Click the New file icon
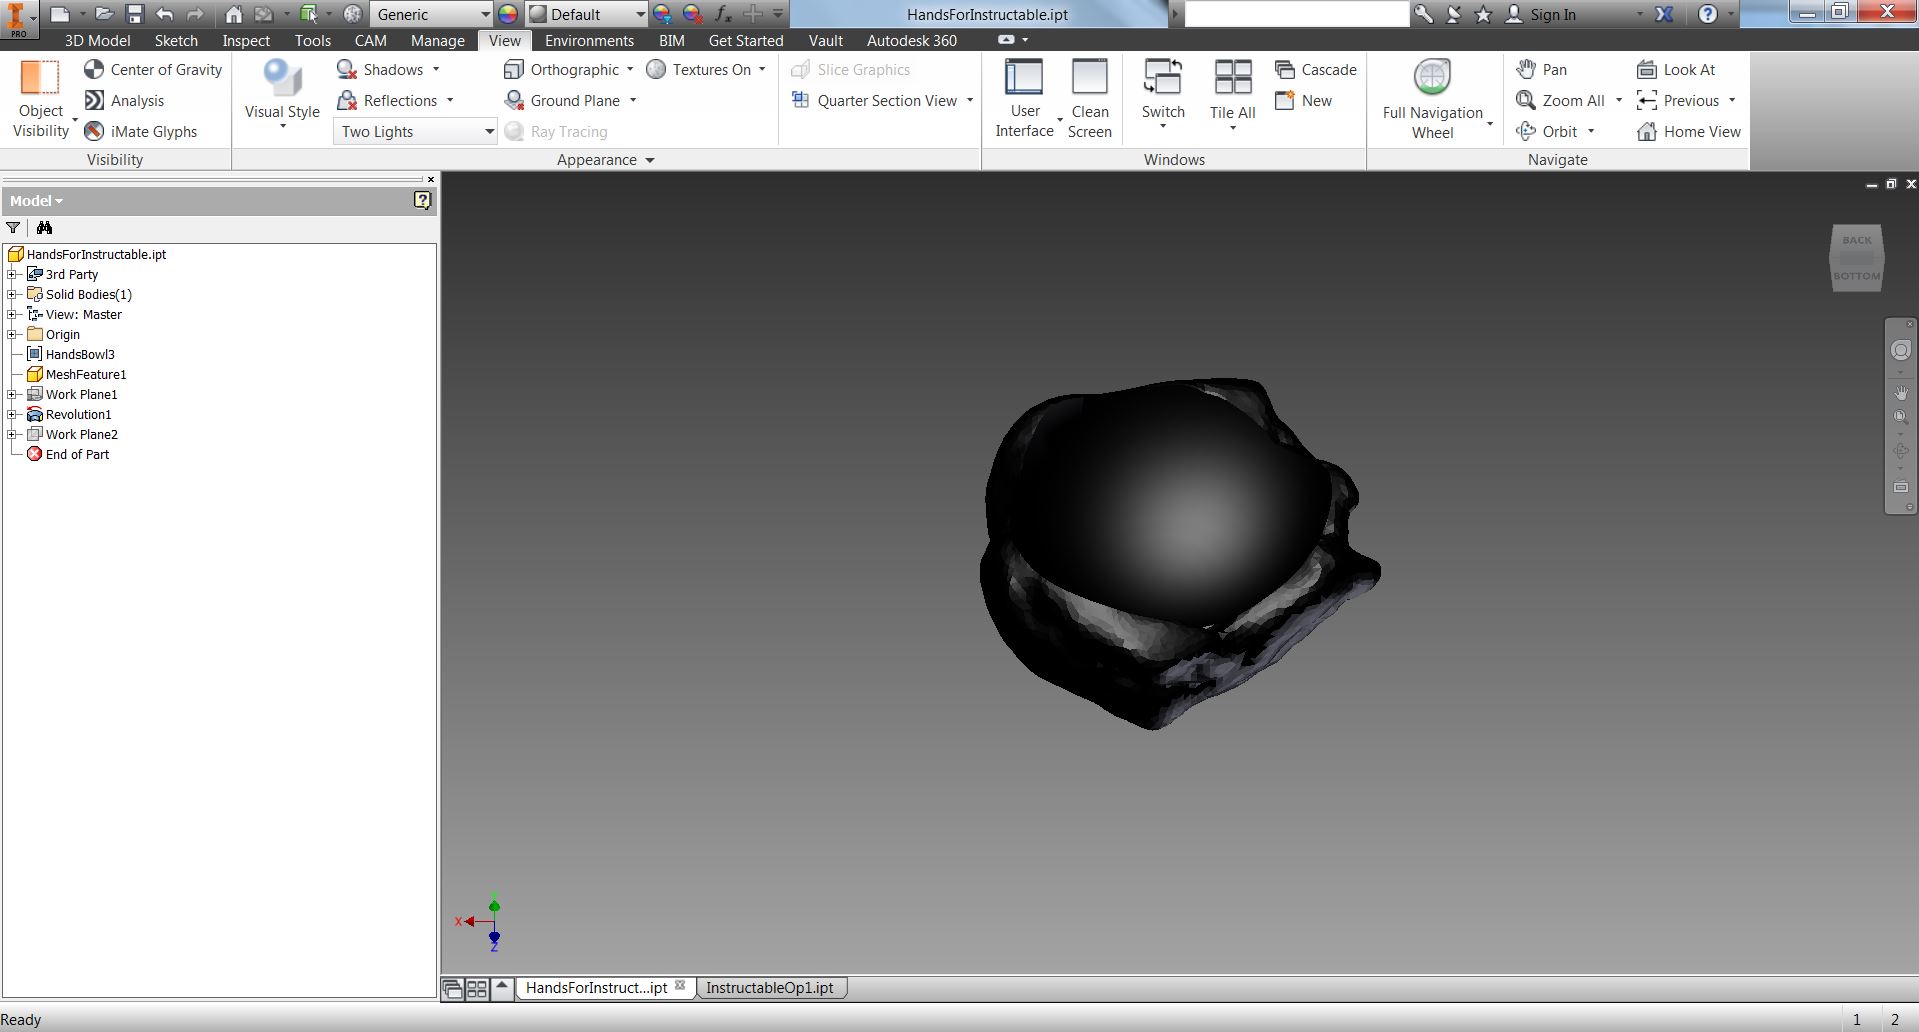Screen dimensions: 1919x1032 coord(60,14)
